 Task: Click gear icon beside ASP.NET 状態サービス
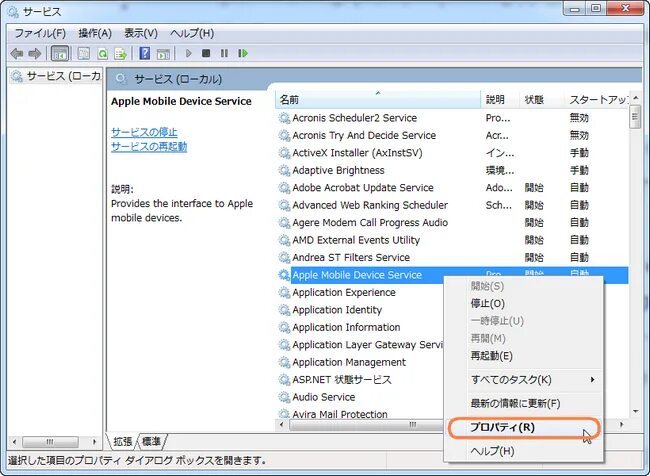tap(284, 380)
